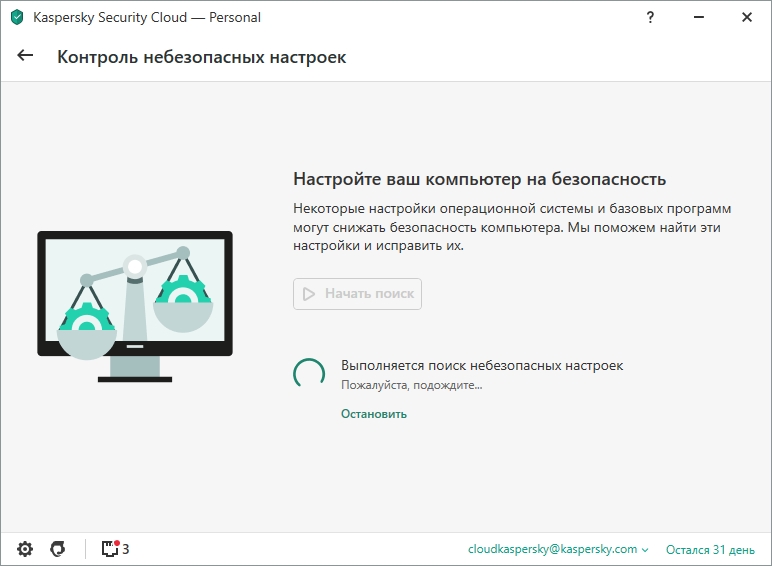Click the Начать поиск button

pos(357,294)
